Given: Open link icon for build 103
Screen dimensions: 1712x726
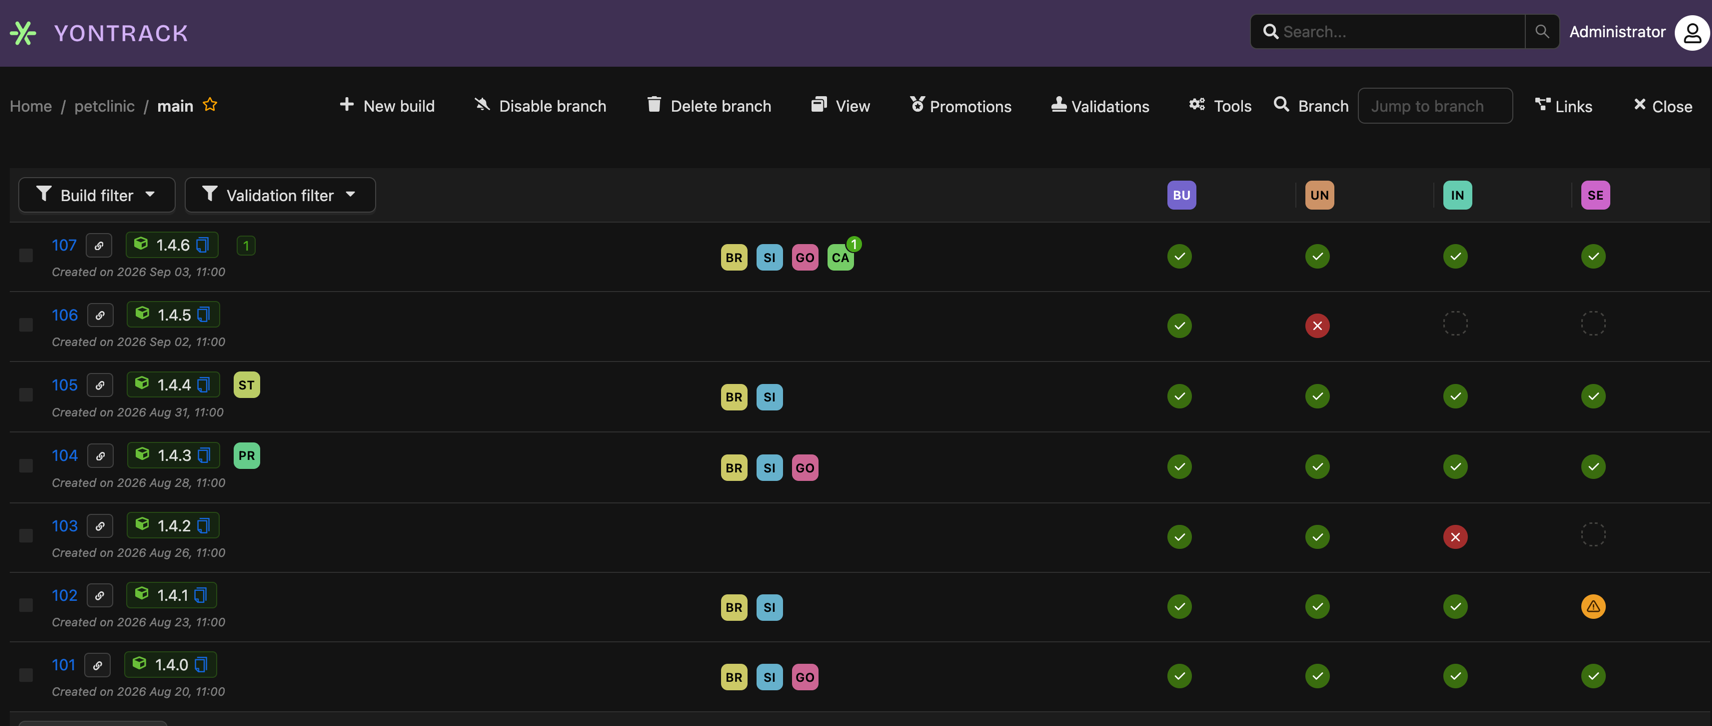Looking at the screenshot, I should coord(100,526).
